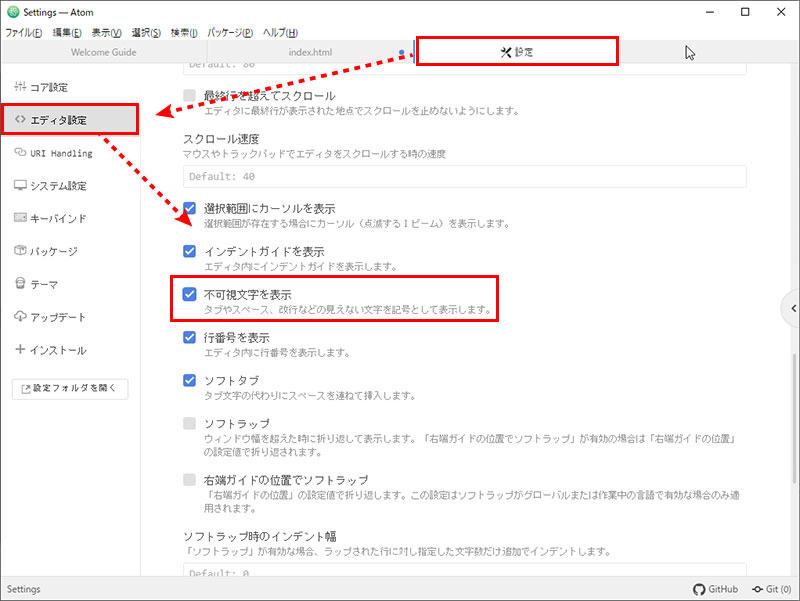Click the Settings label in status bar
This screenshot has width=800, height=601.
click(23, 589)
